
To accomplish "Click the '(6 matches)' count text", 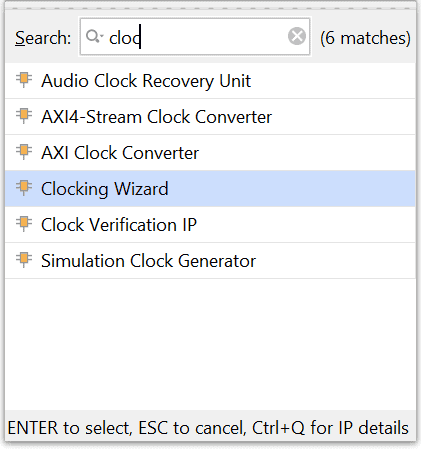I will pos(365,38).
